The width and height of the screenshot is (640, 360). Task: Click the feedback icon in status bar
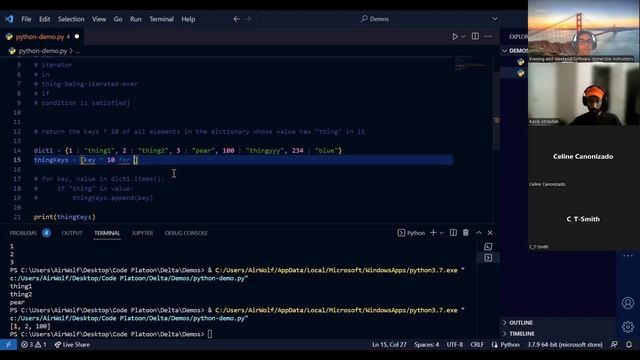pyautogui.click(x=614, y=345)
